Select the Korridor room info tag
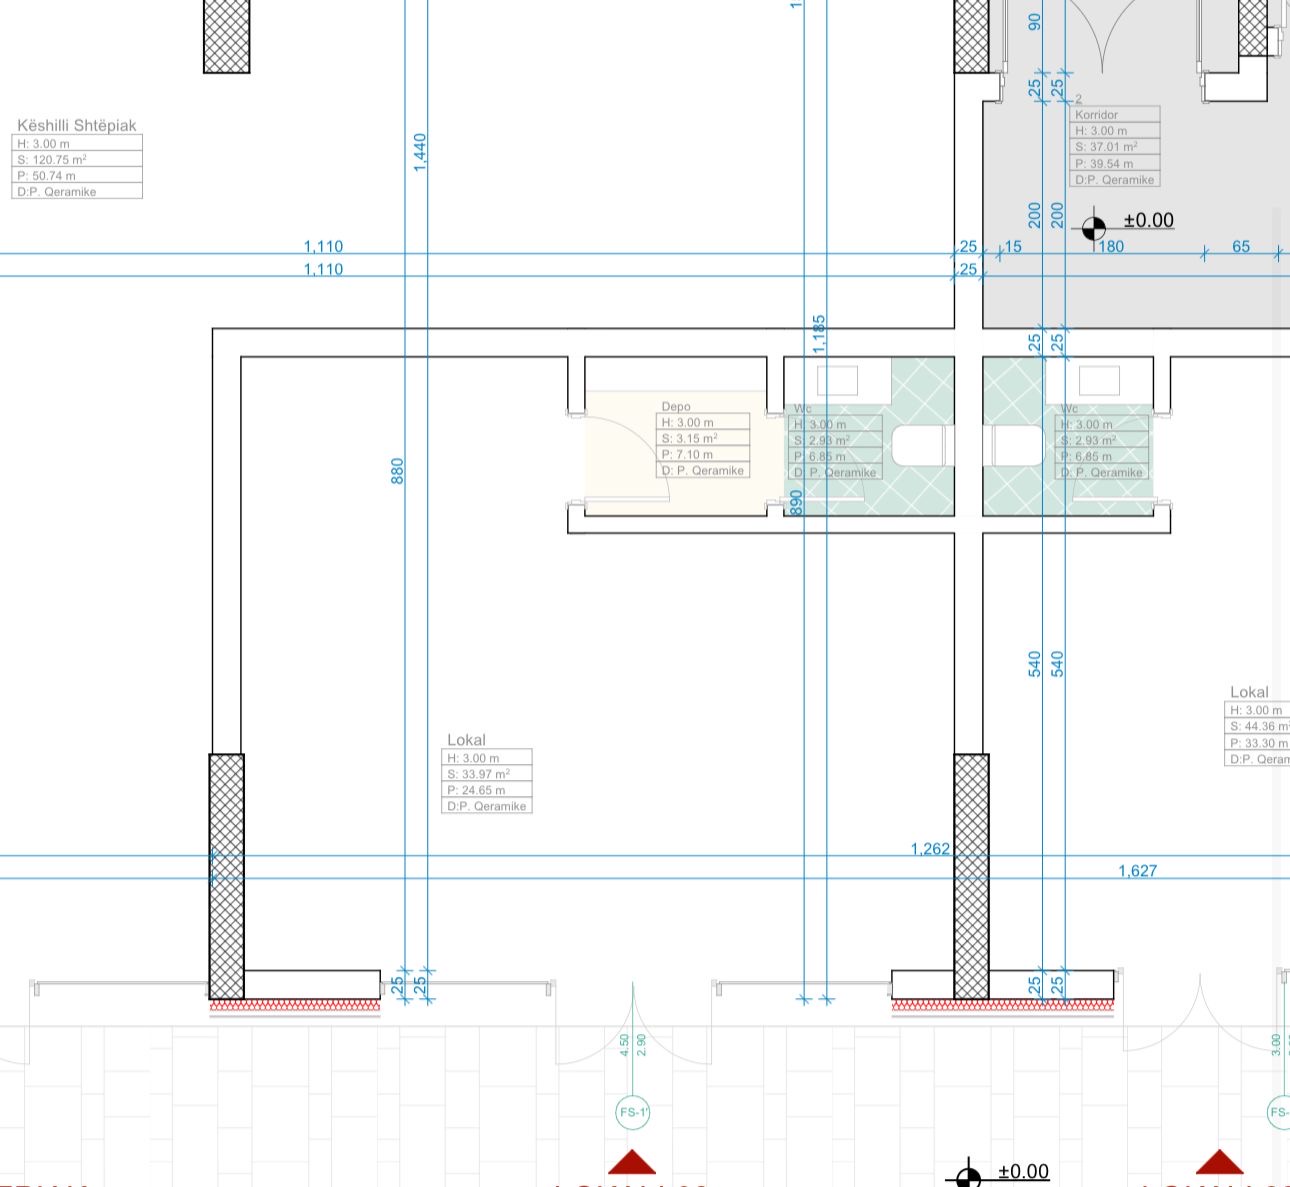This screenshot has height=1187, width=1290. pos(1115,147)
